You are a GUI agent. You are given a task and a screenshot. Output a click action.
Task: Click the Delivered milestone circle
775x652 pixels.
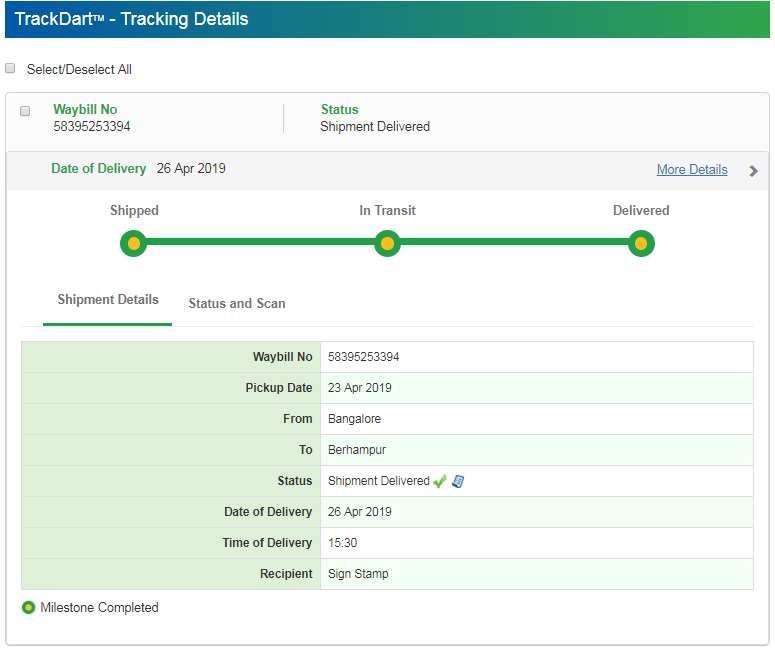point(641,243)
